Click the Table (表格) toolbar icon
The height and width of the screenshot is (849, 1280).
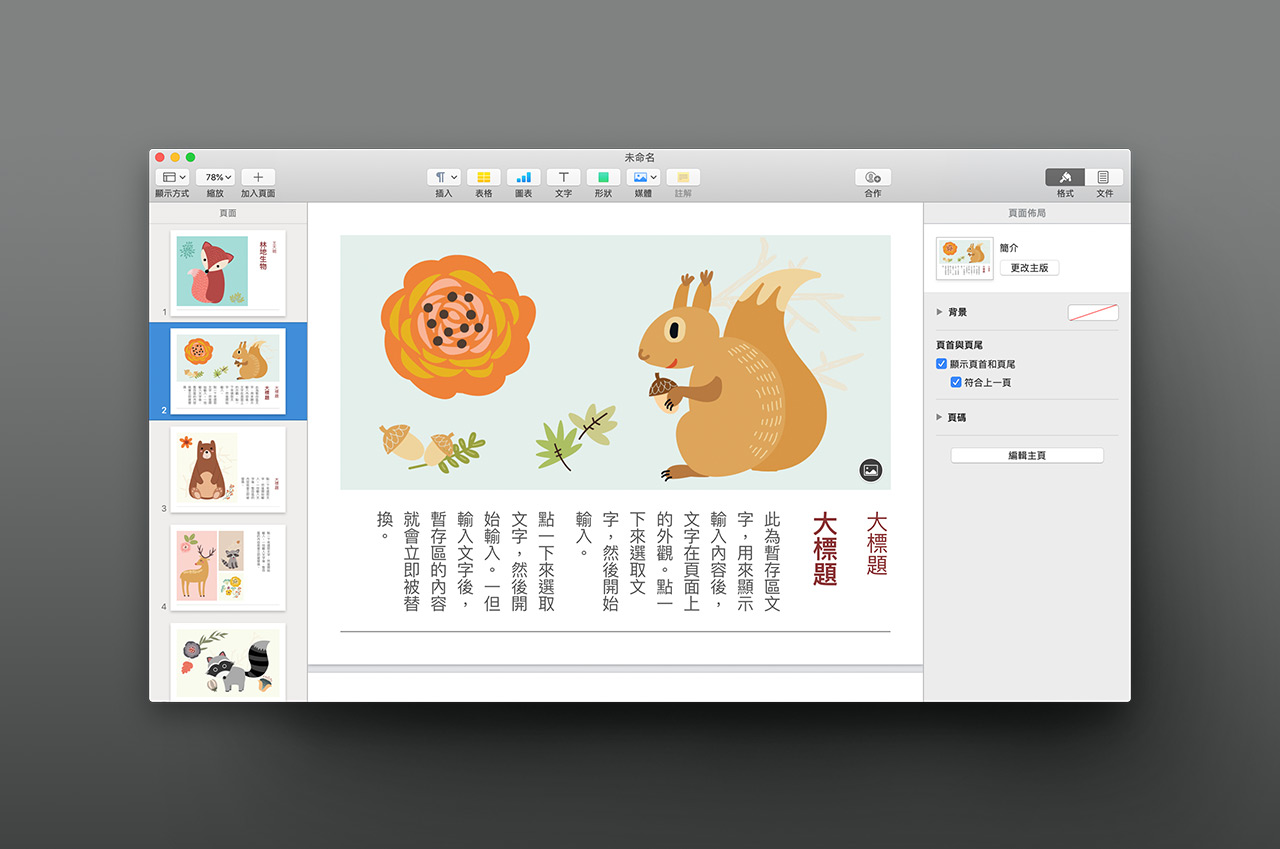(483, 177)
